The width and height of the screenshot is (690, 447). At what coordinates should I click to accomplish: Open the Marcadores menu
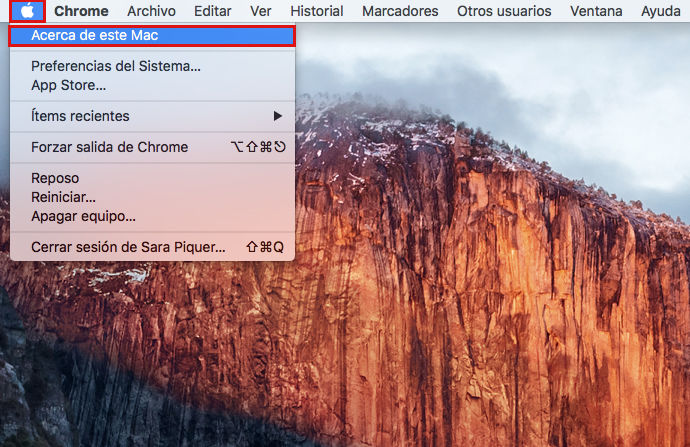point(400,11)
